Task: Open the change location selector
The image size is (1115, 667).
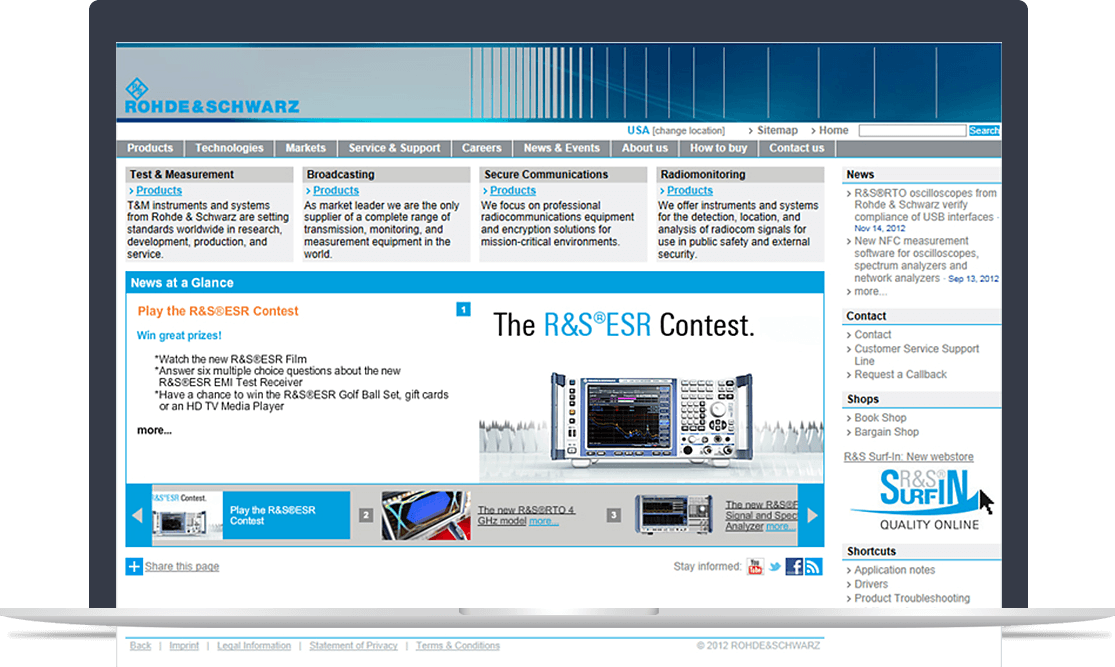Action: point(688,131)
